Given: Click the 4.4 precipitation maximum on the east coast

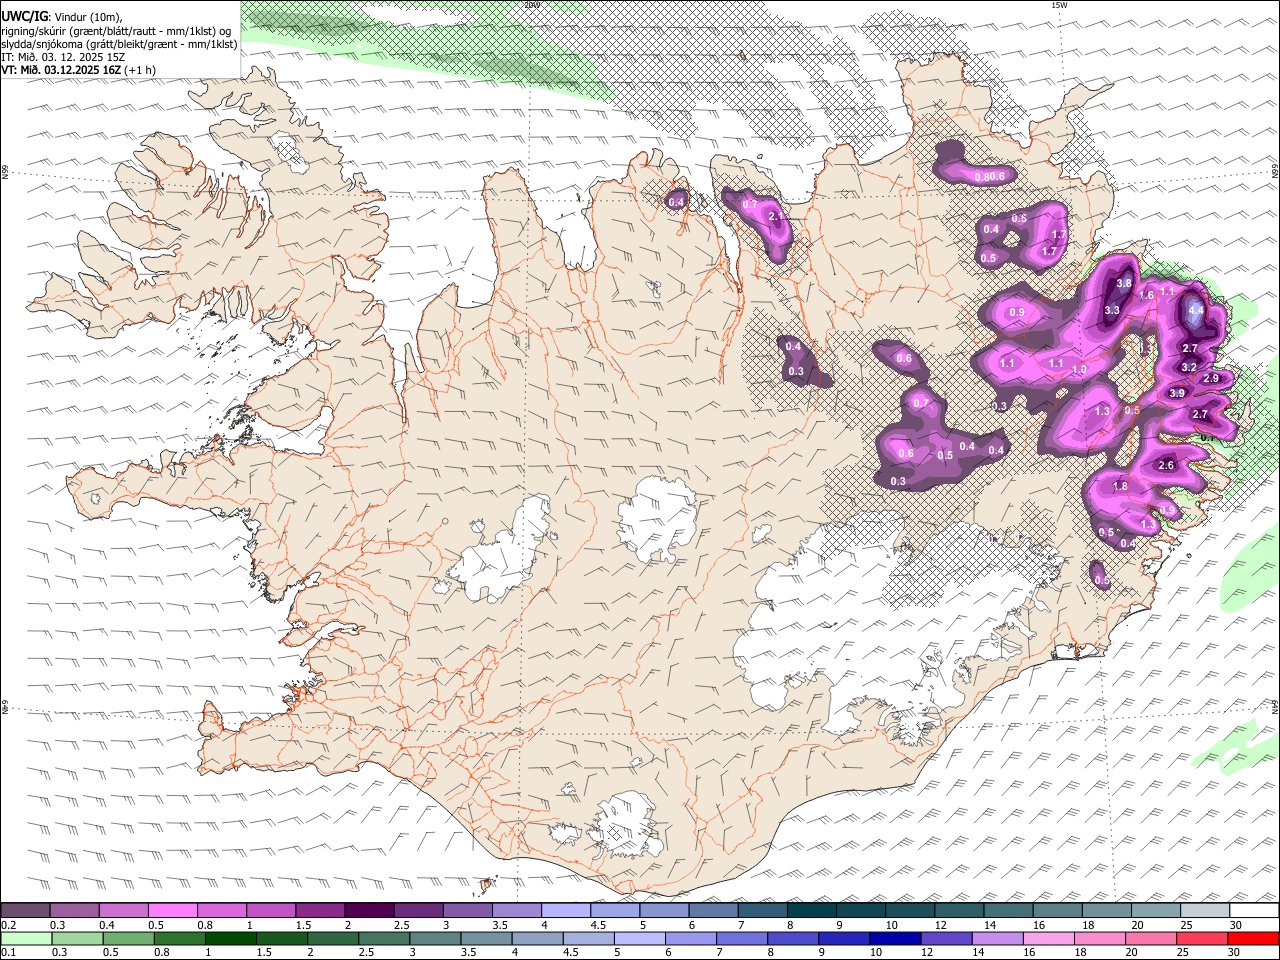Looking at the screenshot, I should click(1196, 311).
